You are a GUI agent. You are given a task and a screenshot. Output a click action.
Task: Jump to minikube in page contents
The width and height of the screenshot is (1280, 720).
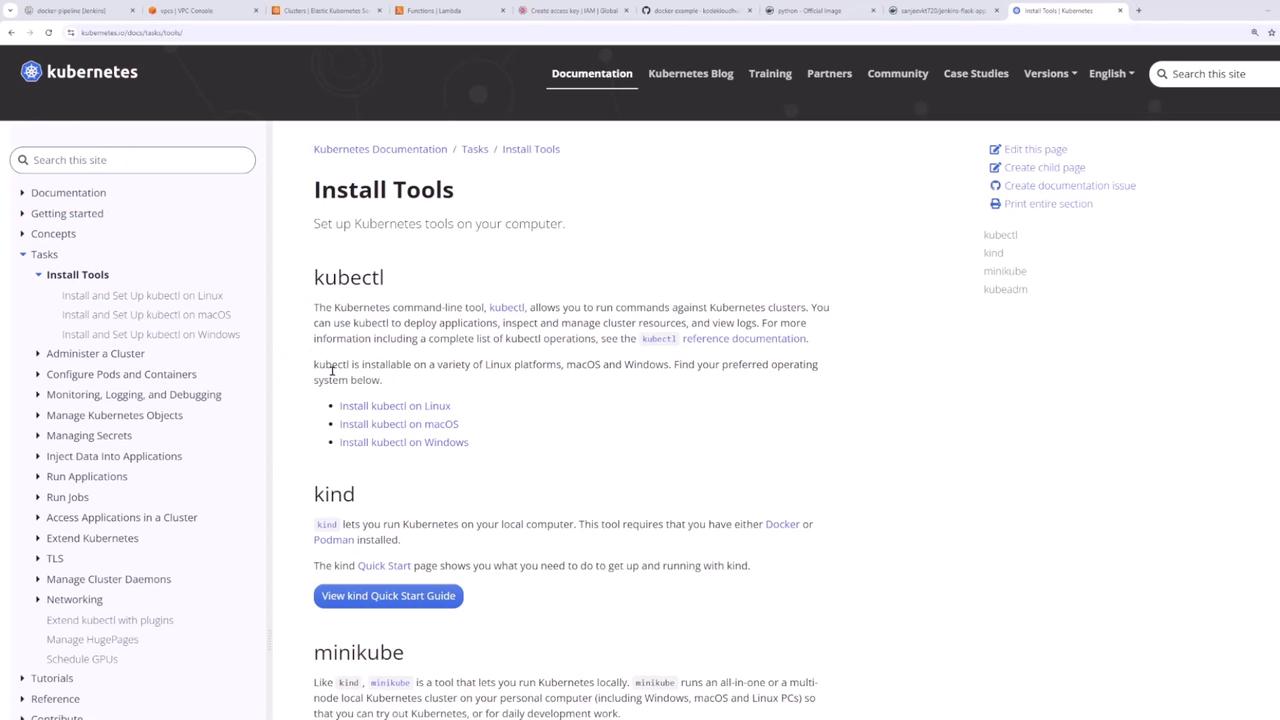1005,271
